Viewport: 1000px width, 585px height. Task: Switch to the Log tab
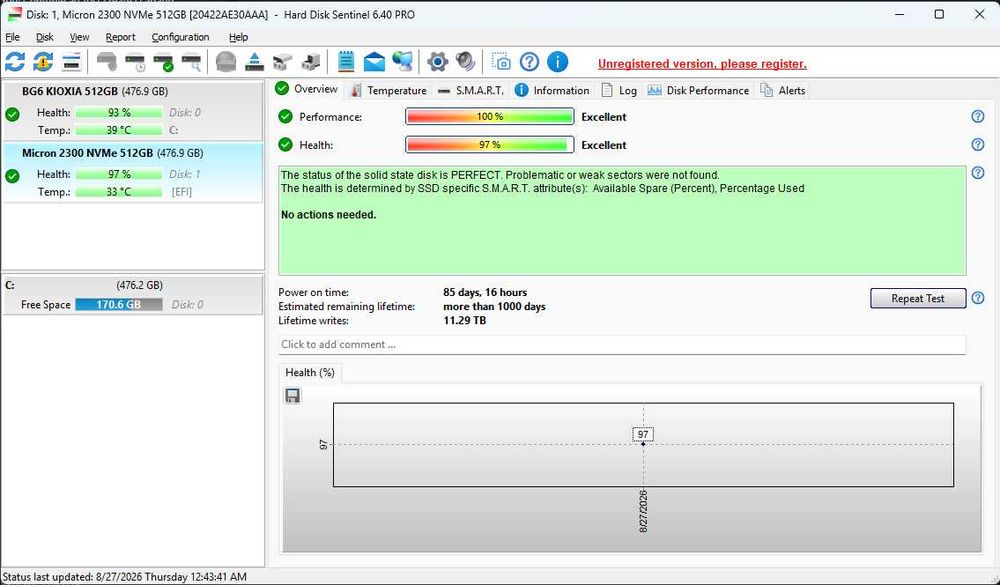(619, 91)
